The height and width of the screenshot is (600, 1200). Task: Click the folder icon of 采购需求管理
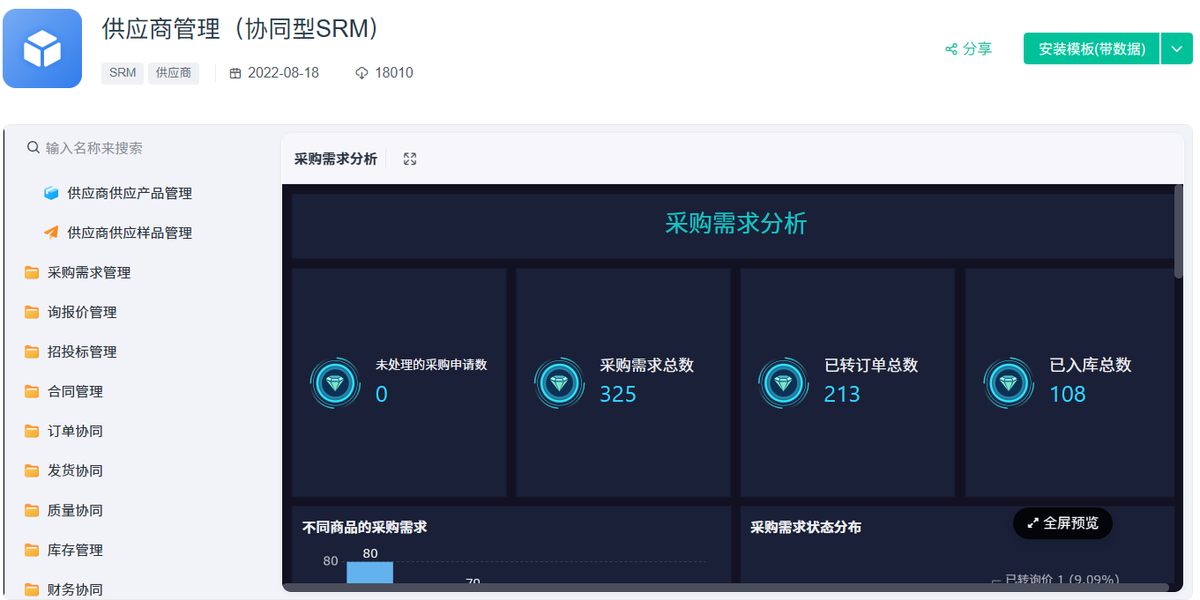pos(32,272)
